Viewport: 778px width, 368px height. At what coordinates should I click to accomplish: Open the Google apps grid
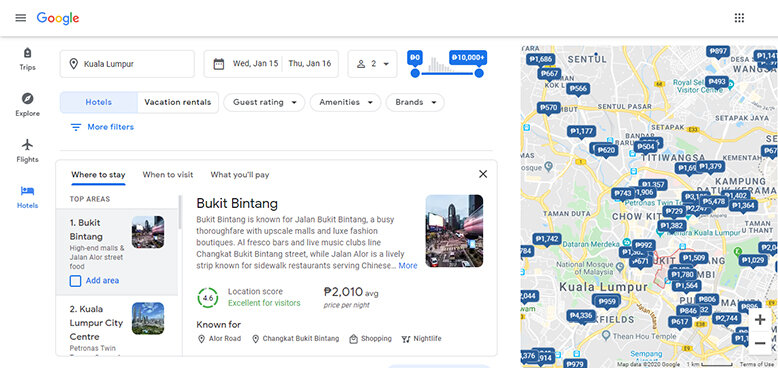coord(739,18)
